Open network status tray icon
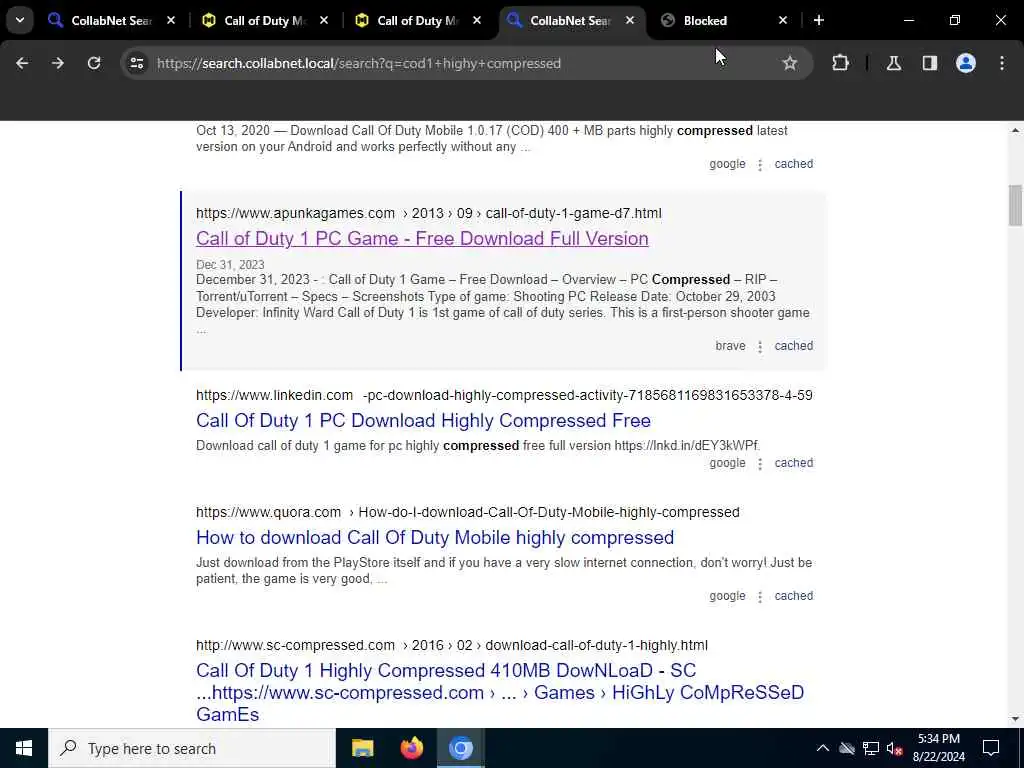Image resolution: width=1024 pixels, height=768 pixels. click(871, 748)
